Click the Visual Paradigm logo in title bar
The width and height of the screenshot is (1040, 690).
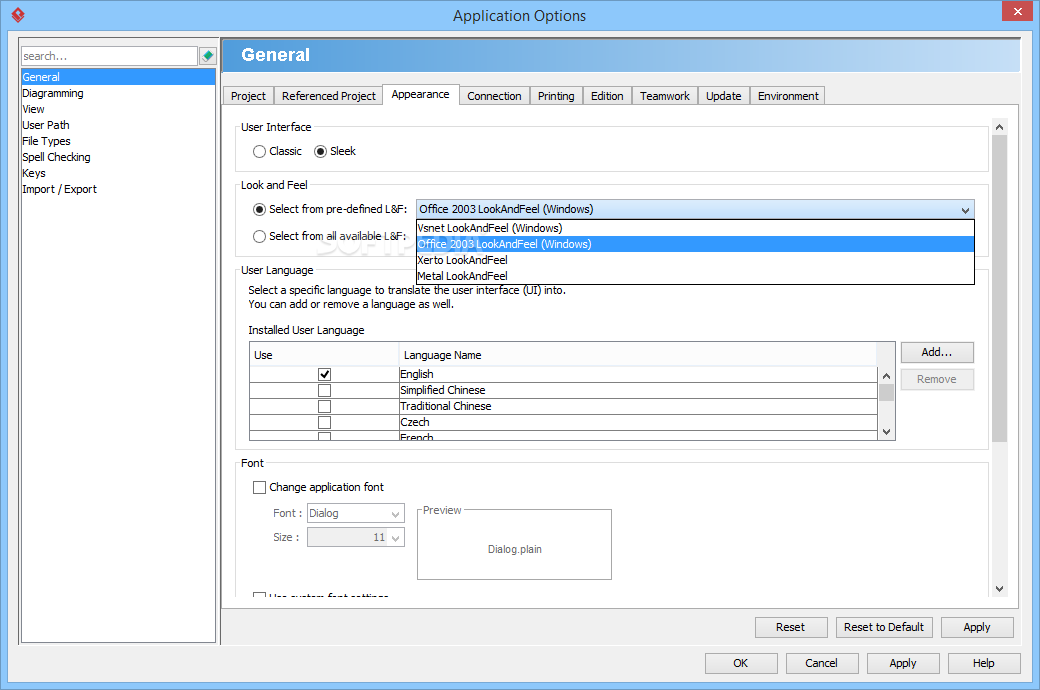[x=18, y=15]
